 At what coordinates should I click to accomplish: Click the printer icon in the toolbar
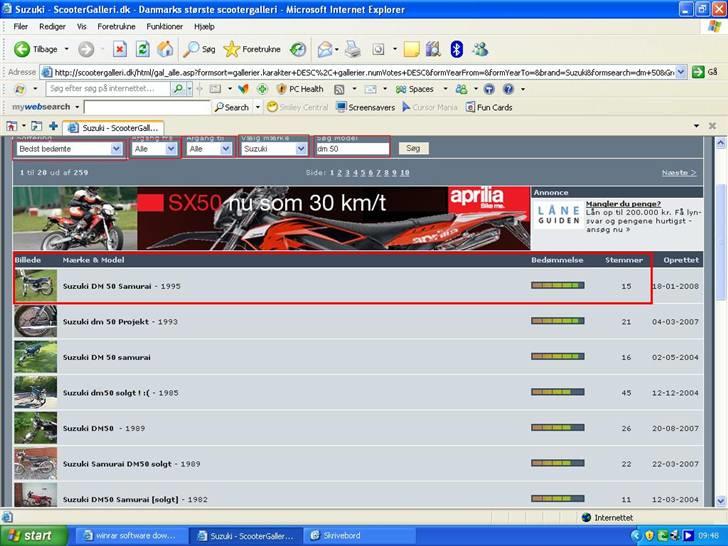coord(352,49)
